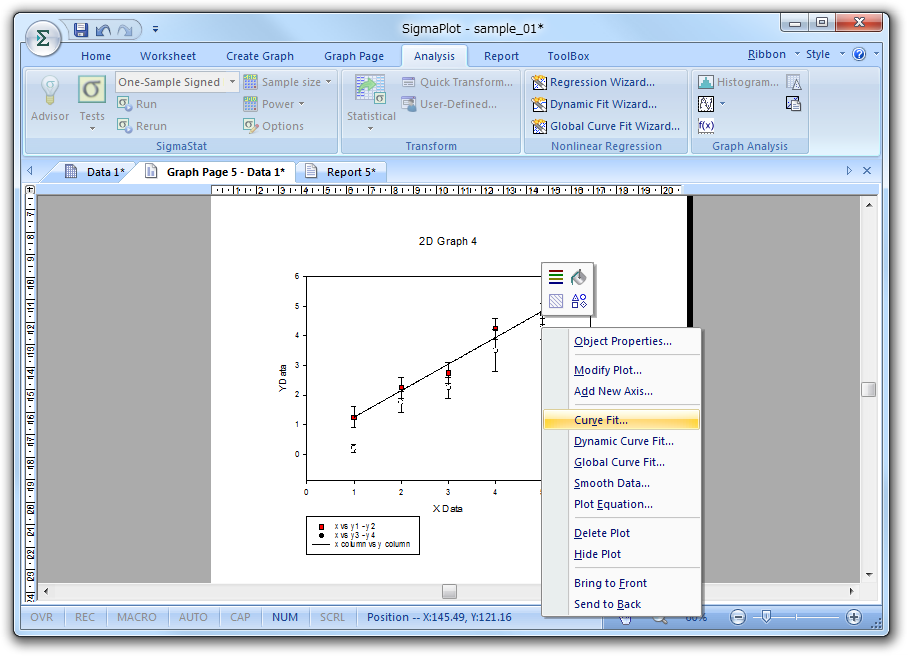Expand the Customize Quick Access Toolbar arrow
This screenshot has height=656, width=908.
(155, 29)
